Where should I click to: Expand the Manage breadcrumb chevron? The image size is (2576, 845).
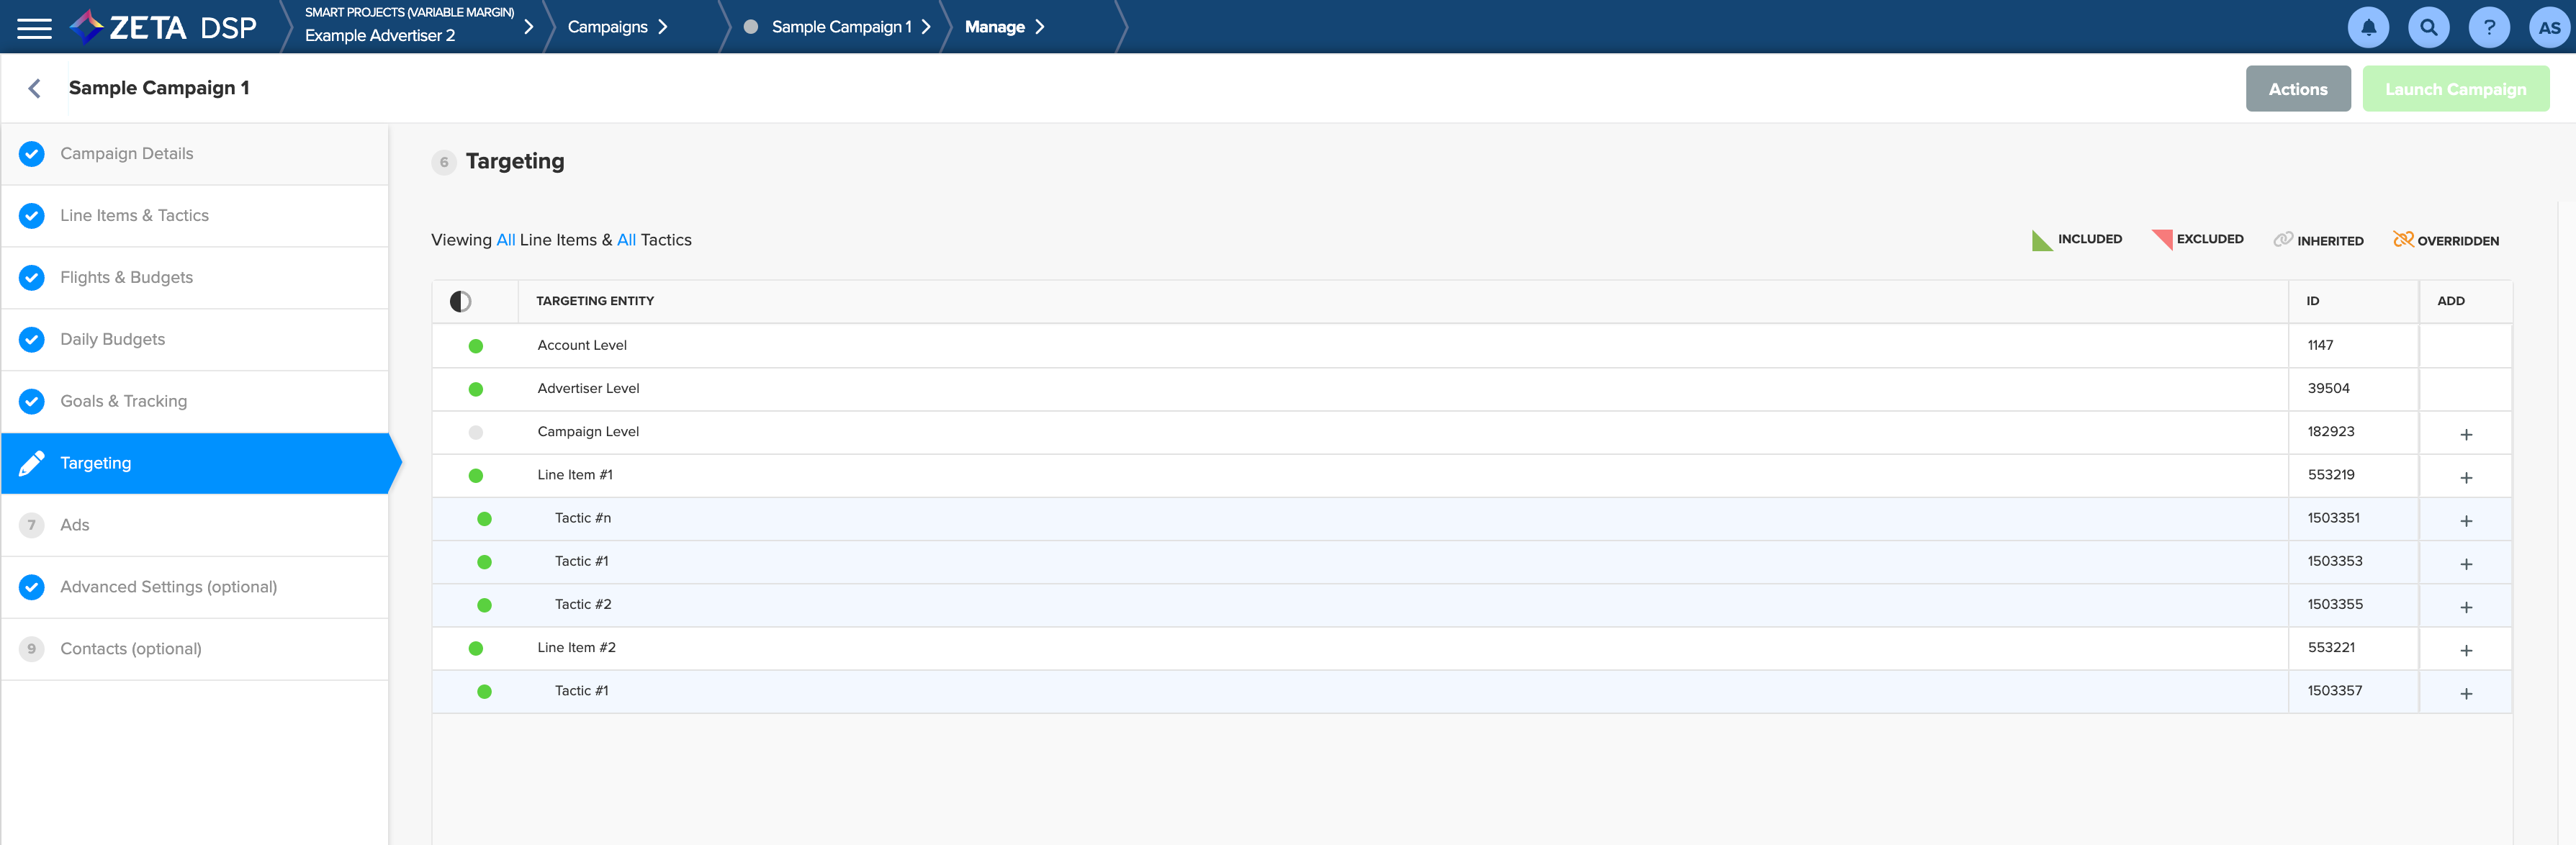[1040, 27]
